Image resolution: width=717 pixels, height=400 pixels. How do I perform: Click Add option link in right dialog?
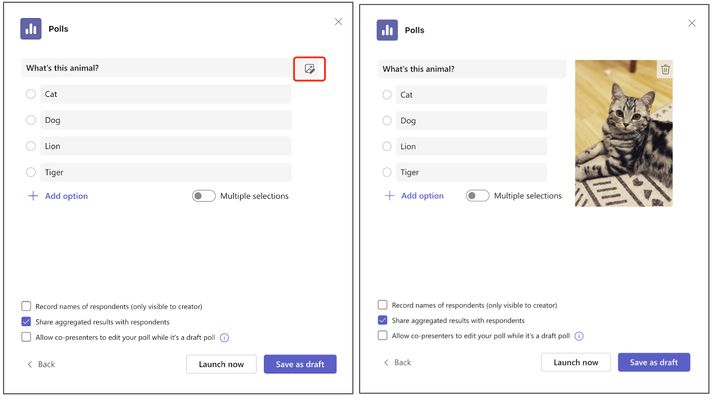click(422, 196)
